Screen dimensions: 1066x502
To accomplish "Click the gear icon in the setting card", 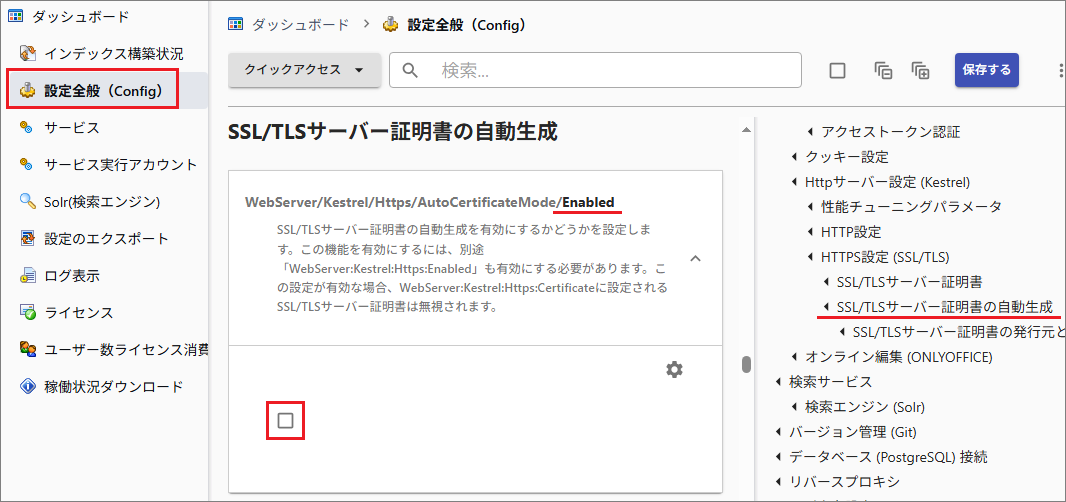I will 674,370.
